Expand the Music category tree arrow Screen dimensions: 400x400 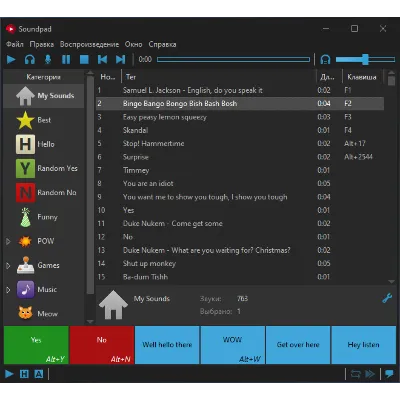pyautogui.click(x=8, y=289)
